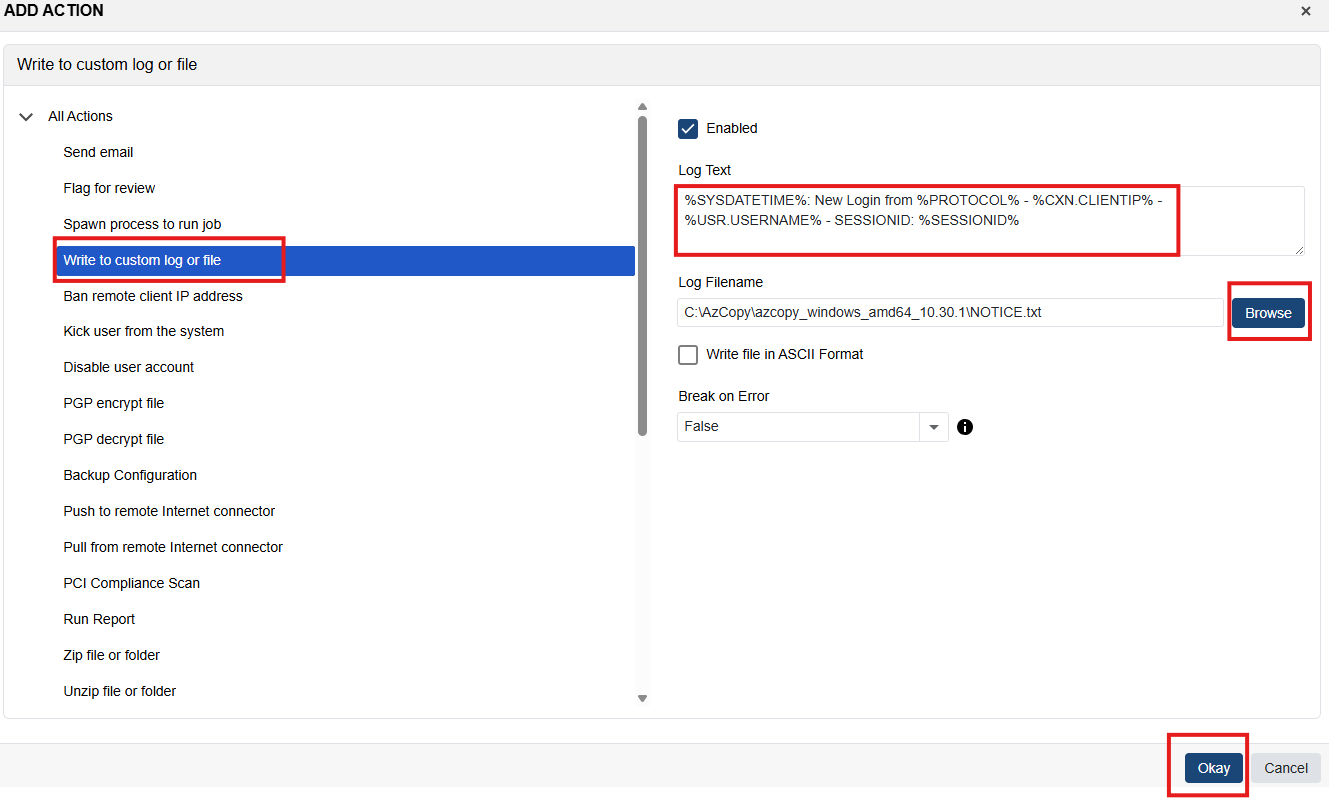The width and height of the screenshot is (1329, 798).
Task: Select Ban remote client IP address
Action: [153, 296]
